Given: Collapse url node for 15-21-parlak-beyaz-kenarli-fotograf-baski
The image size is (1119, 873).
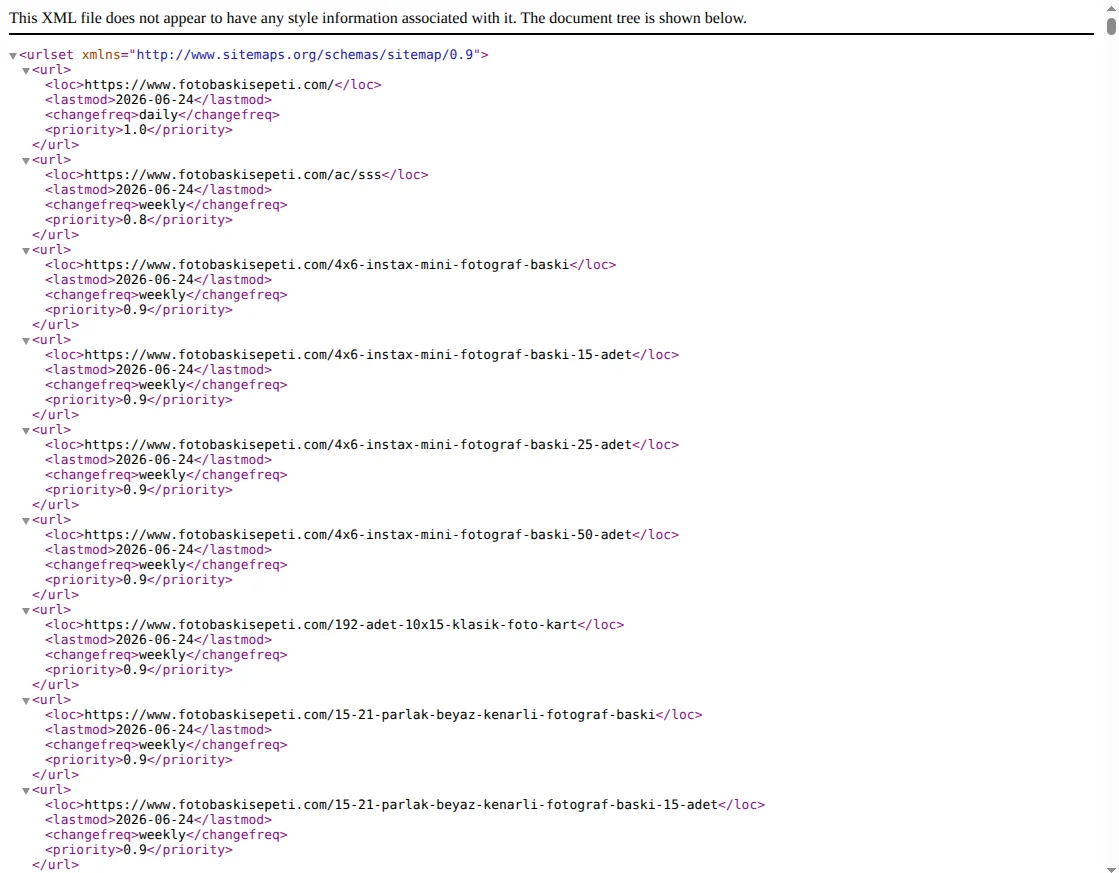Looking at the screenshot, I should click(x=26, y=700).
